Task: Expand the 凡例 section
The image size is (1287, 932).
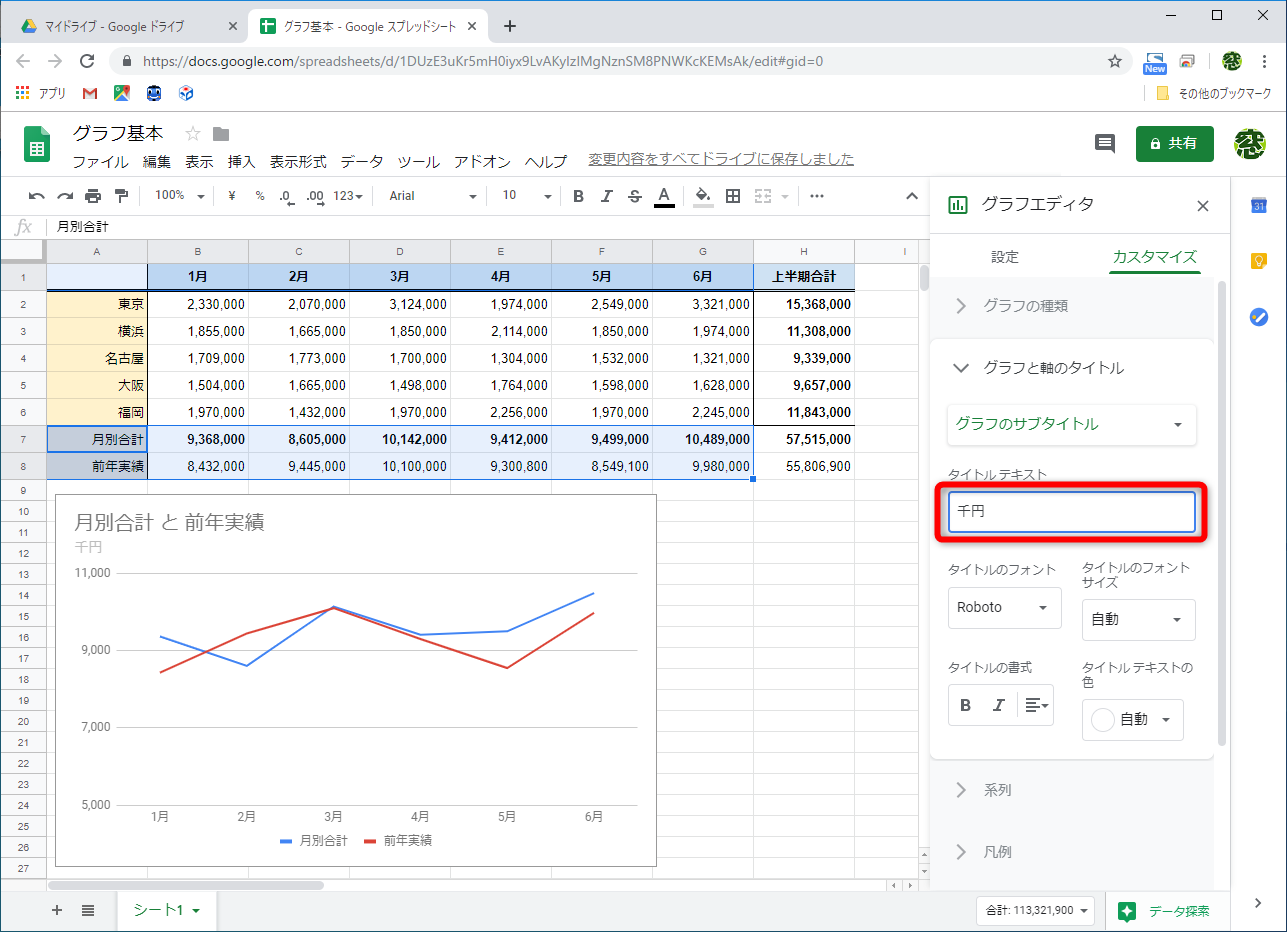Action: (1072, 852)
